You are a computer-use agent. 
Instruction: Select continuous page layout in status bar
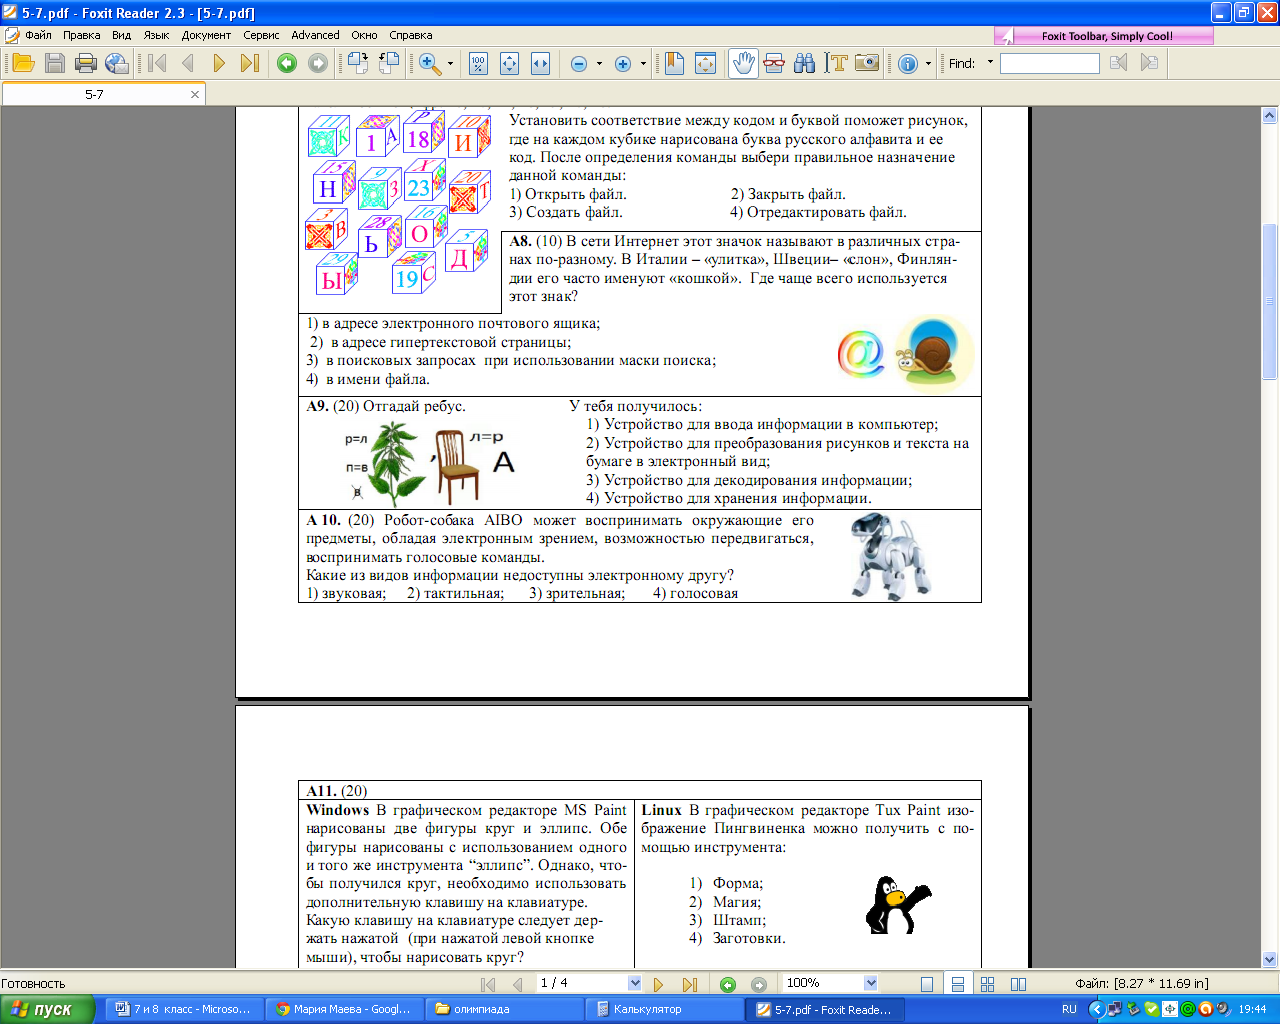[957, 984]
